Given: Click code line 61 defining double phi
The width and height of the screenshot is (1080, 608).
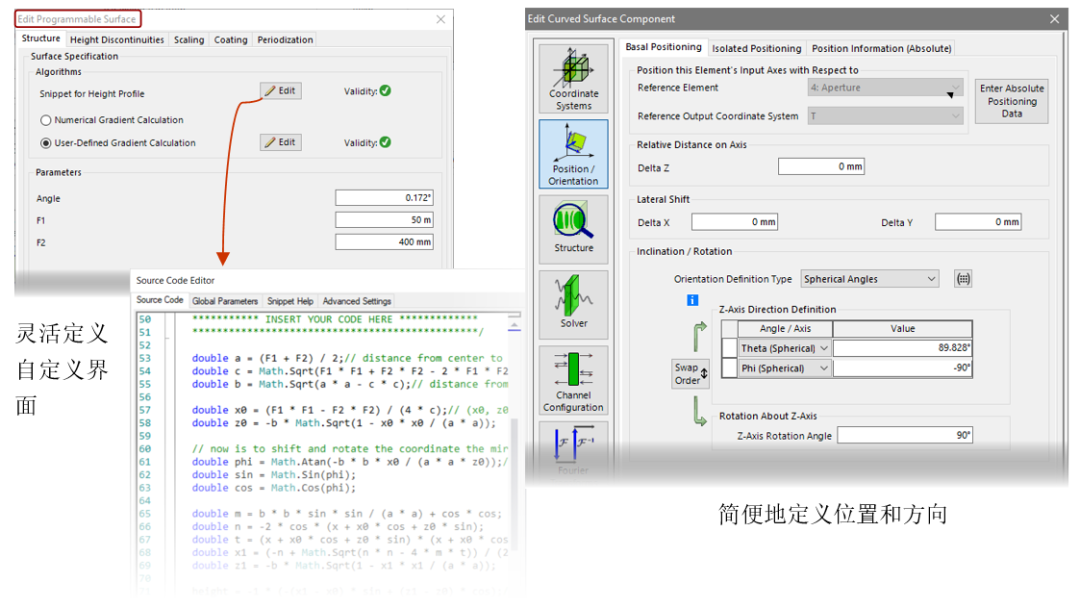Looking at the screenshot, I should click(x=350, y=461).
